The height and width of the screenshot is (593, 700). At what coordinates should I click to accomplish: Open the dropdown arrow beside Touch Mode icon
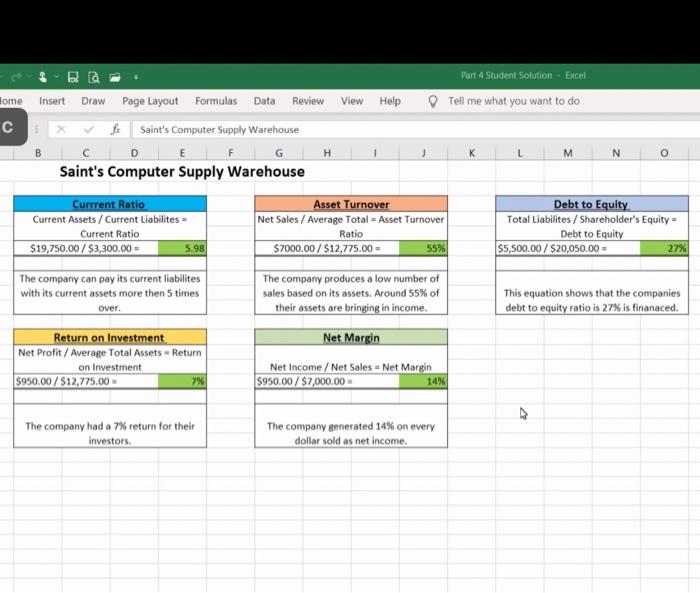point(56,77)
